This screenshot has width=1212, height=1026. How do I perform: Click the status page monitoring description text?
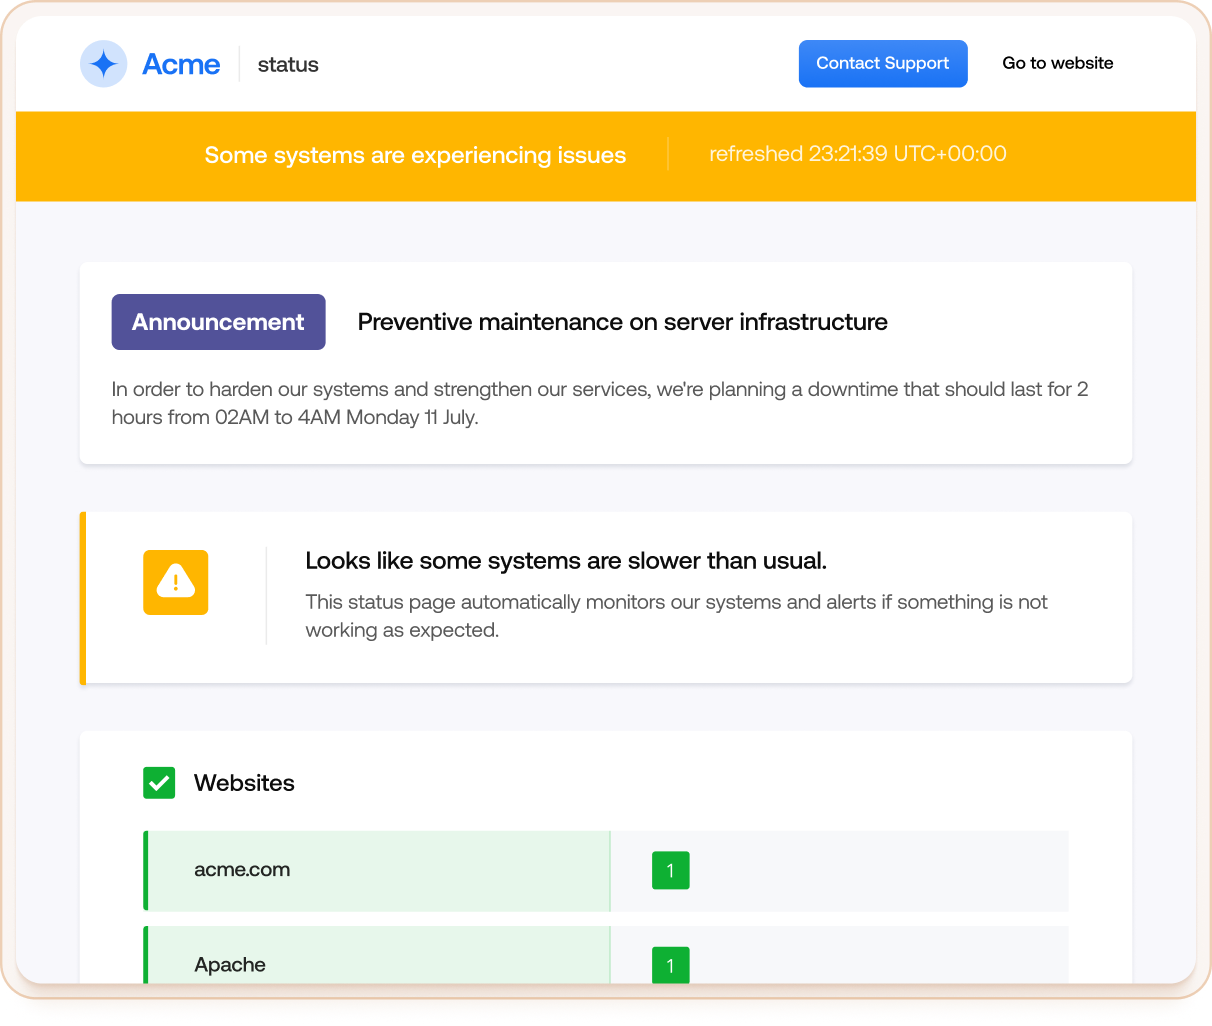click(x=676, y=616)
